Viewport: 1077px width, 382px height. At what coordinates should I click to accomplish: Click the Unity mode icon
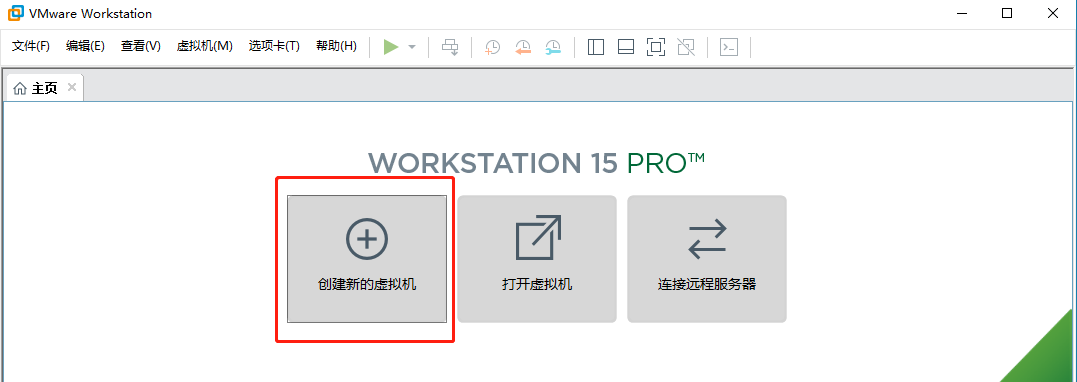(685, 47)
